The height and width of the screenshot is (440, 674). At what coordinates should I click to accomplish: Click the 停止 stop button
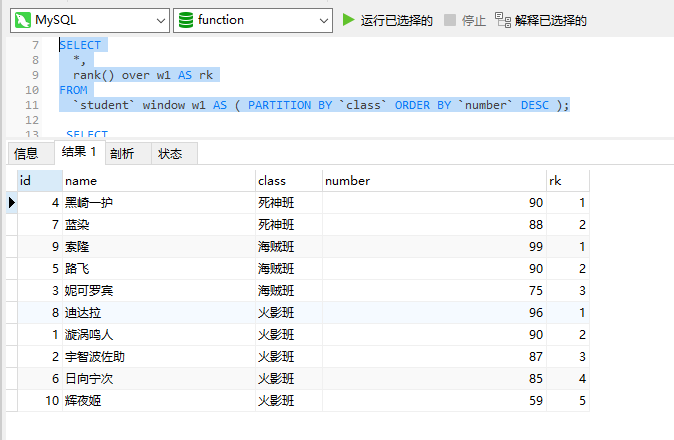(465, 20)
